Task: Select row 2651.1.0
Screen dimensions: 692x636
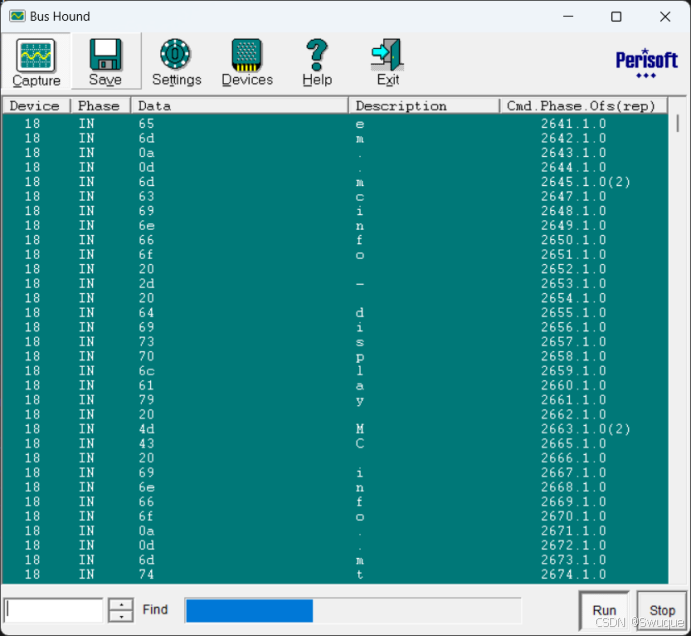Action: coord(335,255)
